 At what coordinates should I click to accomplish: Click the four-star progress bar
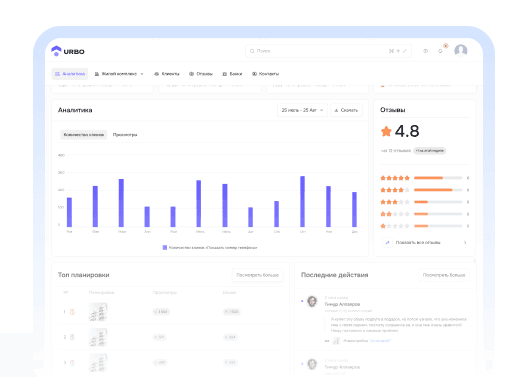[438, 190]
